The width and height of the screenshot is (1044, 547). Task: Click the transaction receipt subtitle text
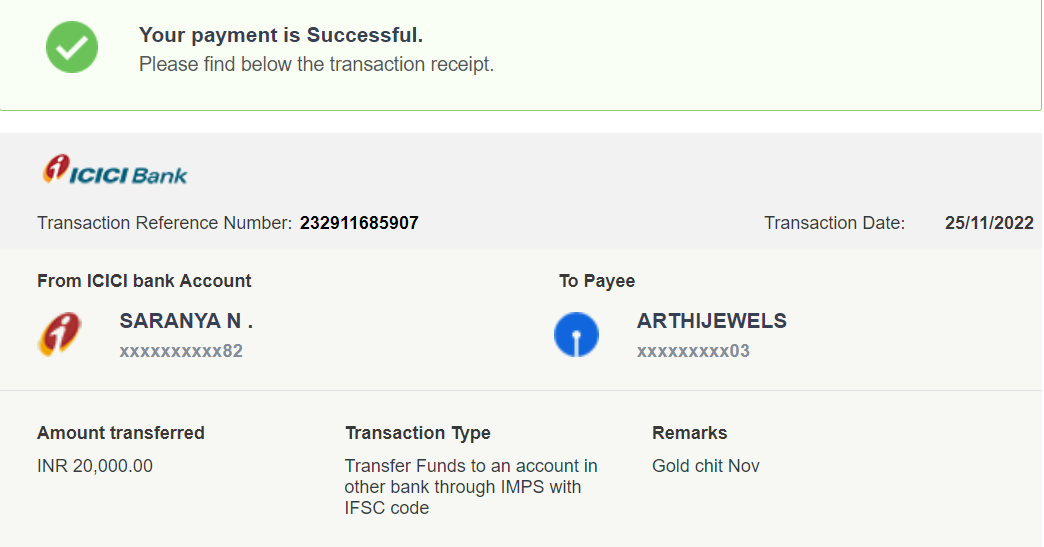316,64
